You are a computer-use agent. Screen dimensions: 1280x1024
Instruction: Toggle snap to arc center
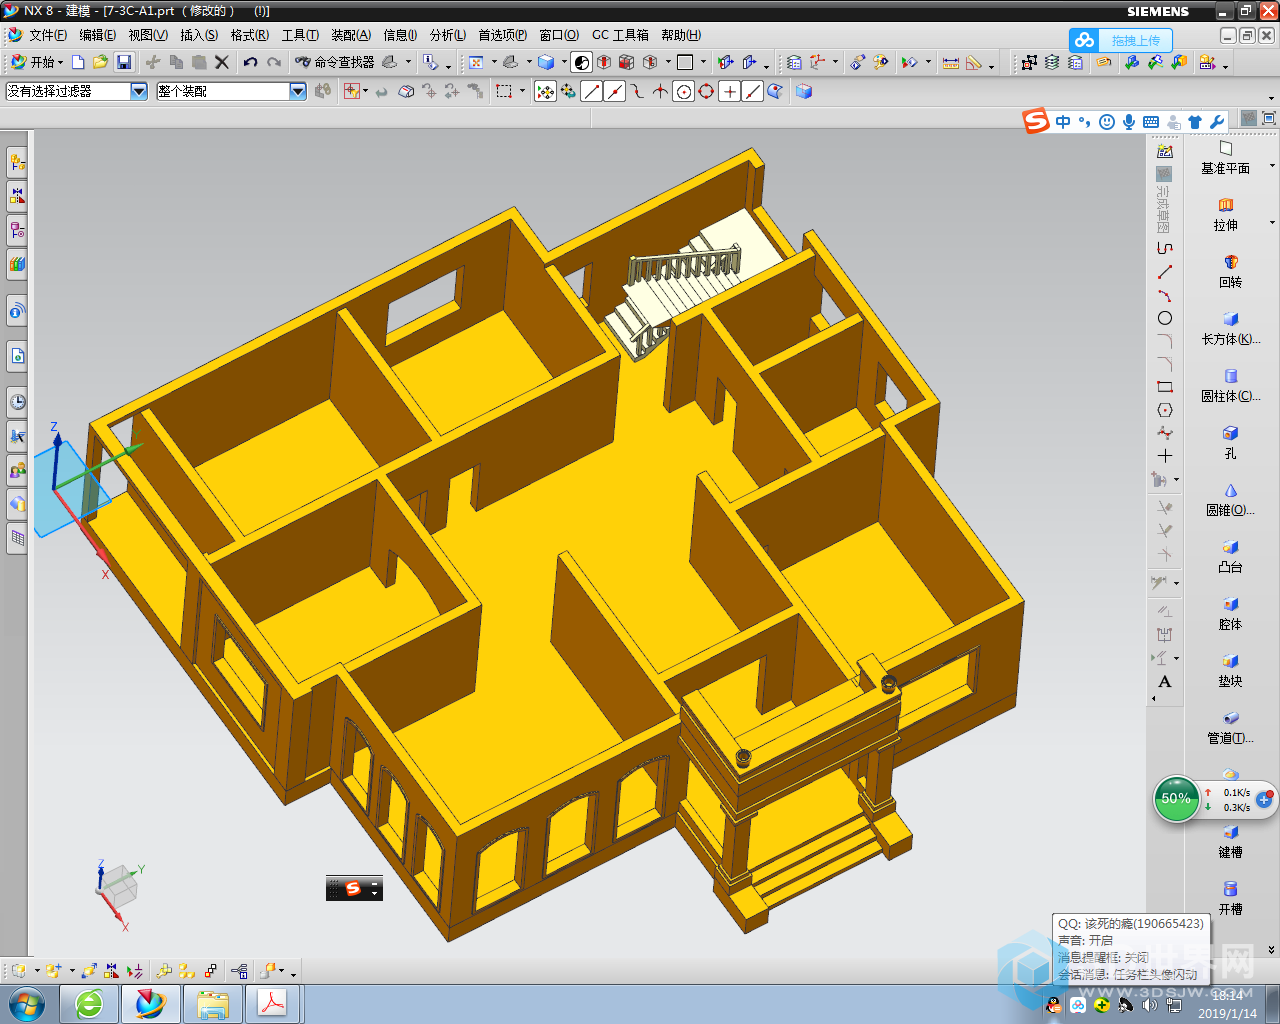pyautogui.click(x=683, y=91)
